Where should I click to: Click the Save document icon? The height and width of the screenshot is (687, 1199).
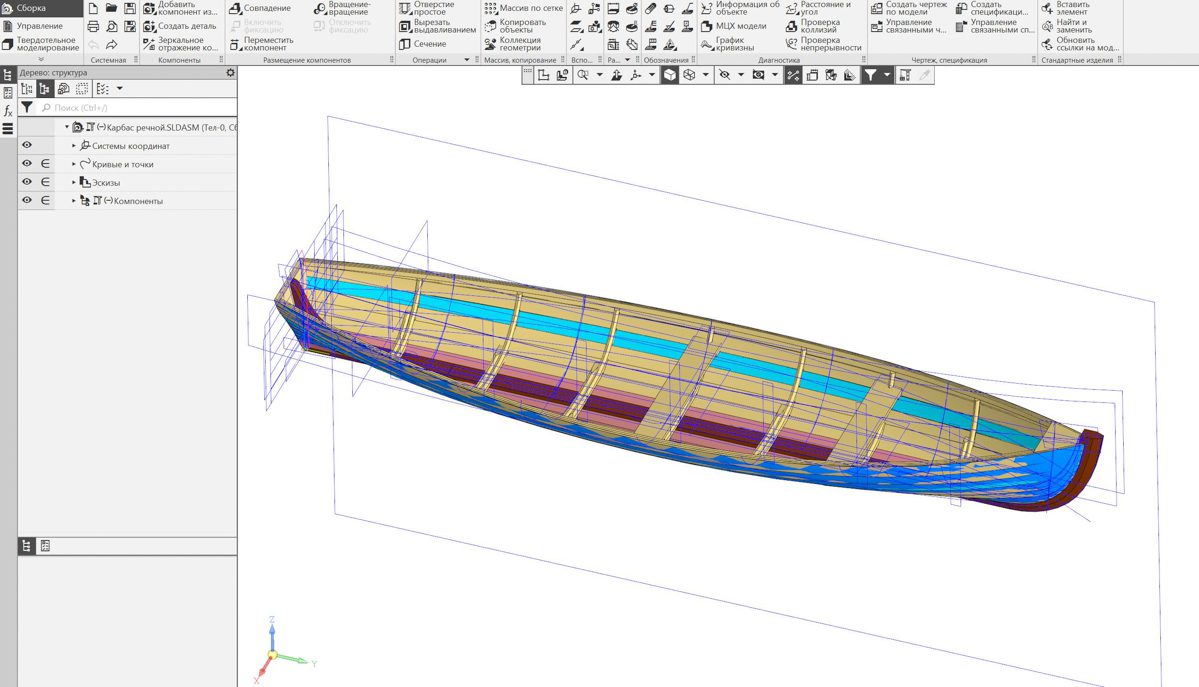pos(130,9)
